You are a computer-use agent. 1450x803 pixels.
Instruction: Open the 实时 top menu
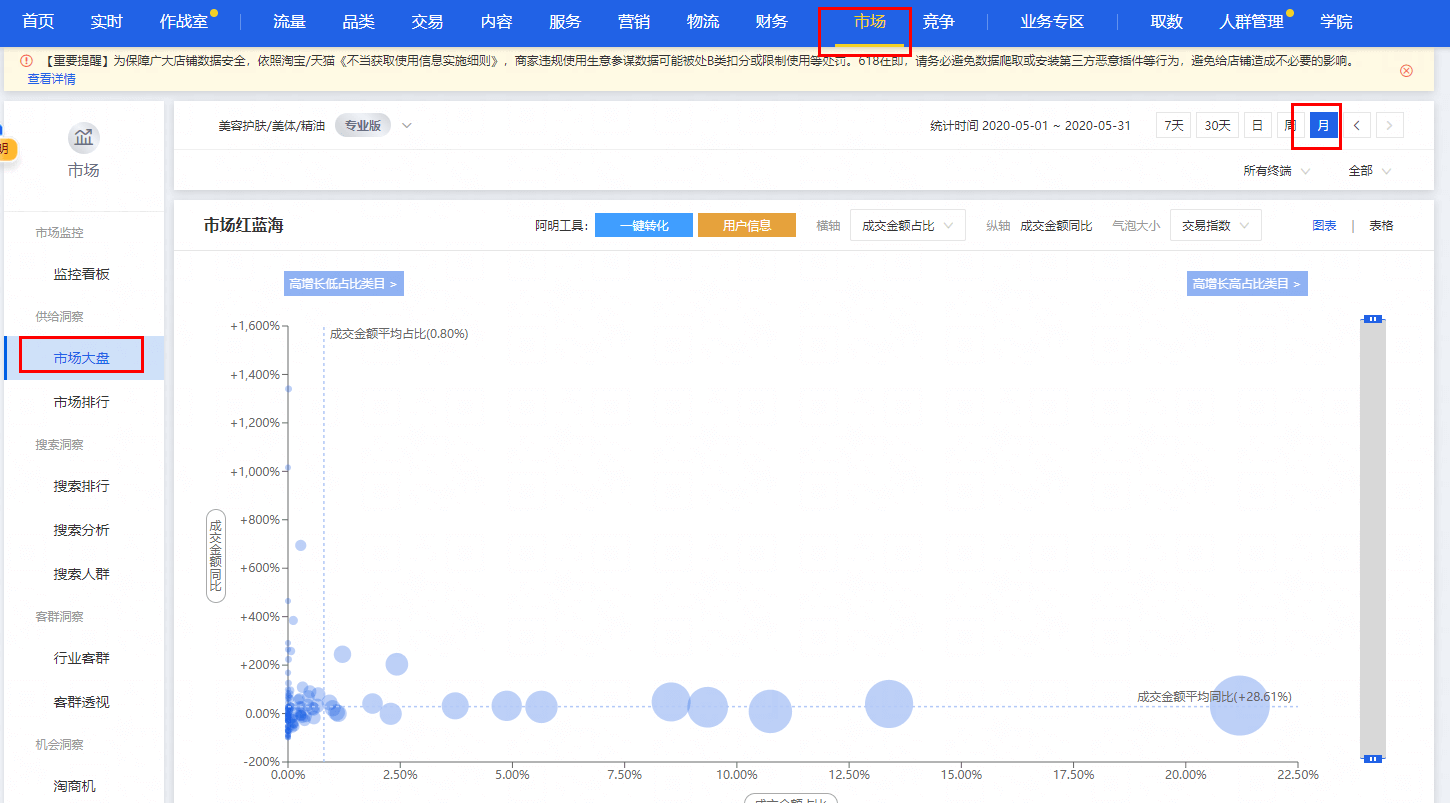coord(106,22)
